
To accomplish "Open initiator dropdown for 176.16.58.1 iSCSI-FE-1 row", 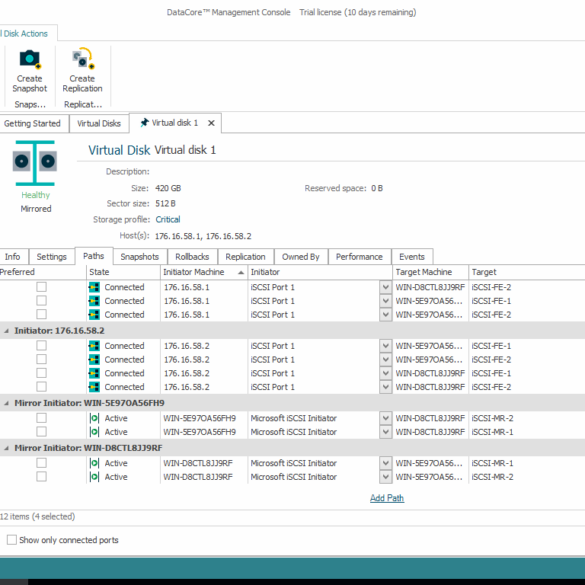I will [385, 301].
